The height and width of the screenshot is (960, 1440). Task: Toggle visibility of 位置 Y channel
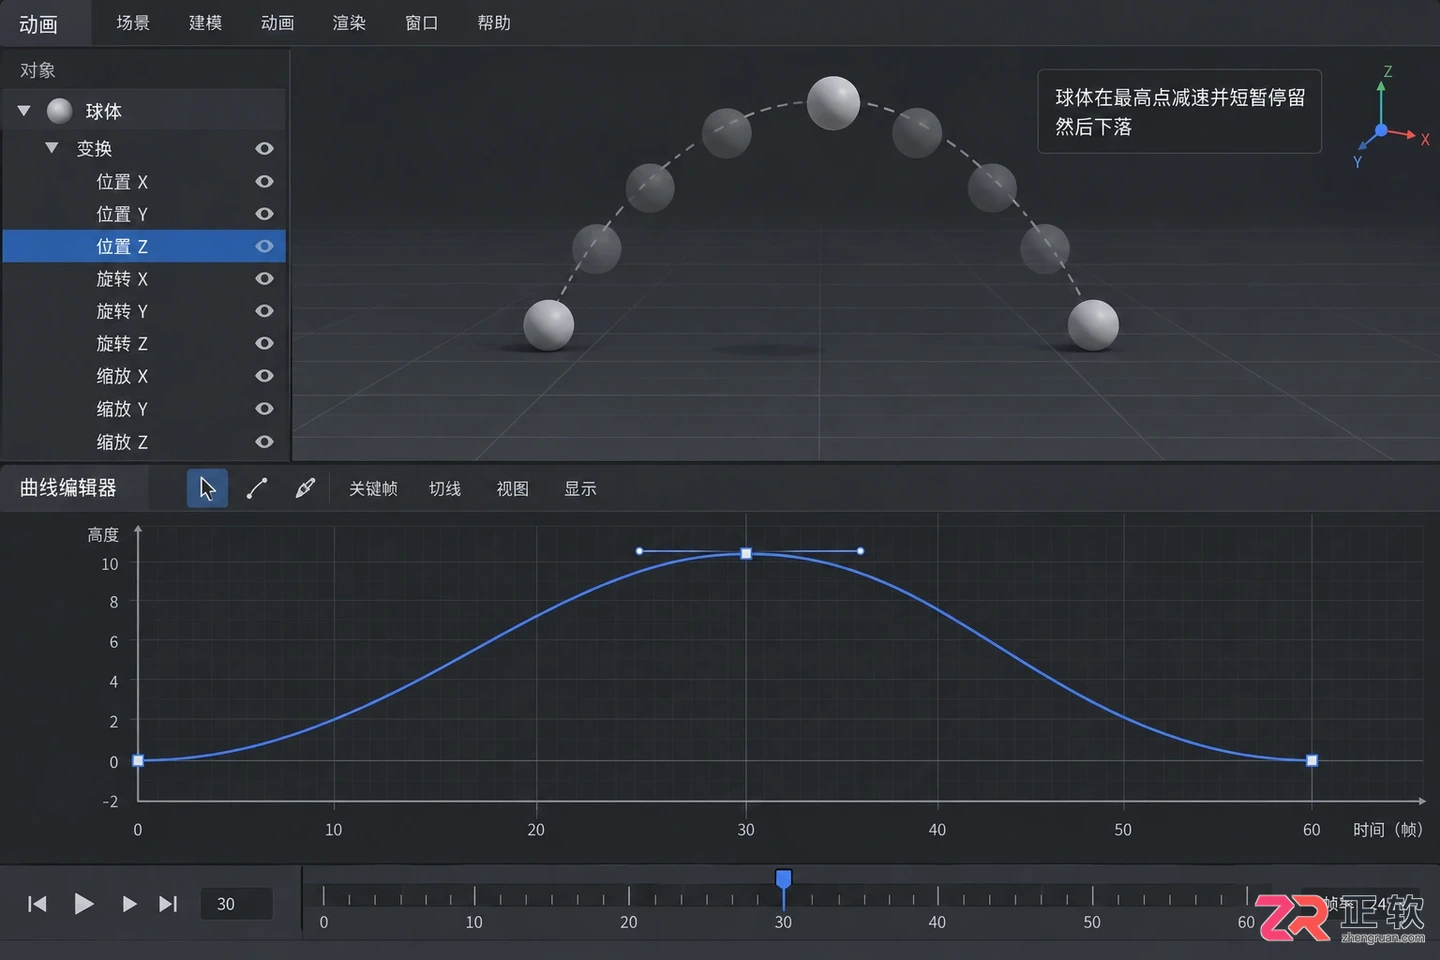[x=264, y=214]
